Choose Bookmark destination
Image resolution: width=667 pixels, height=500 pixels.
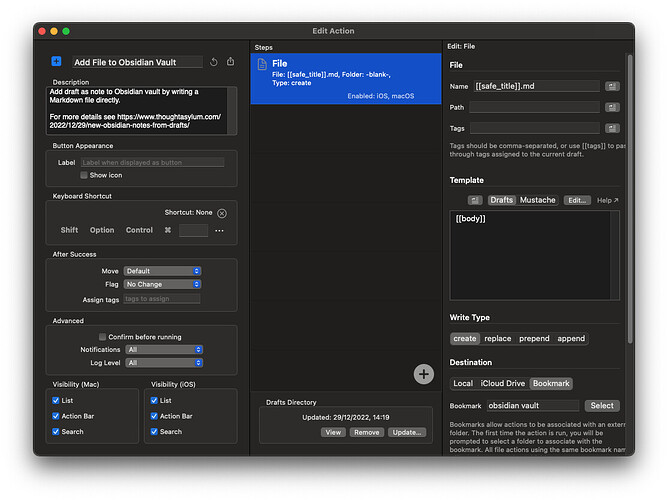551,383
